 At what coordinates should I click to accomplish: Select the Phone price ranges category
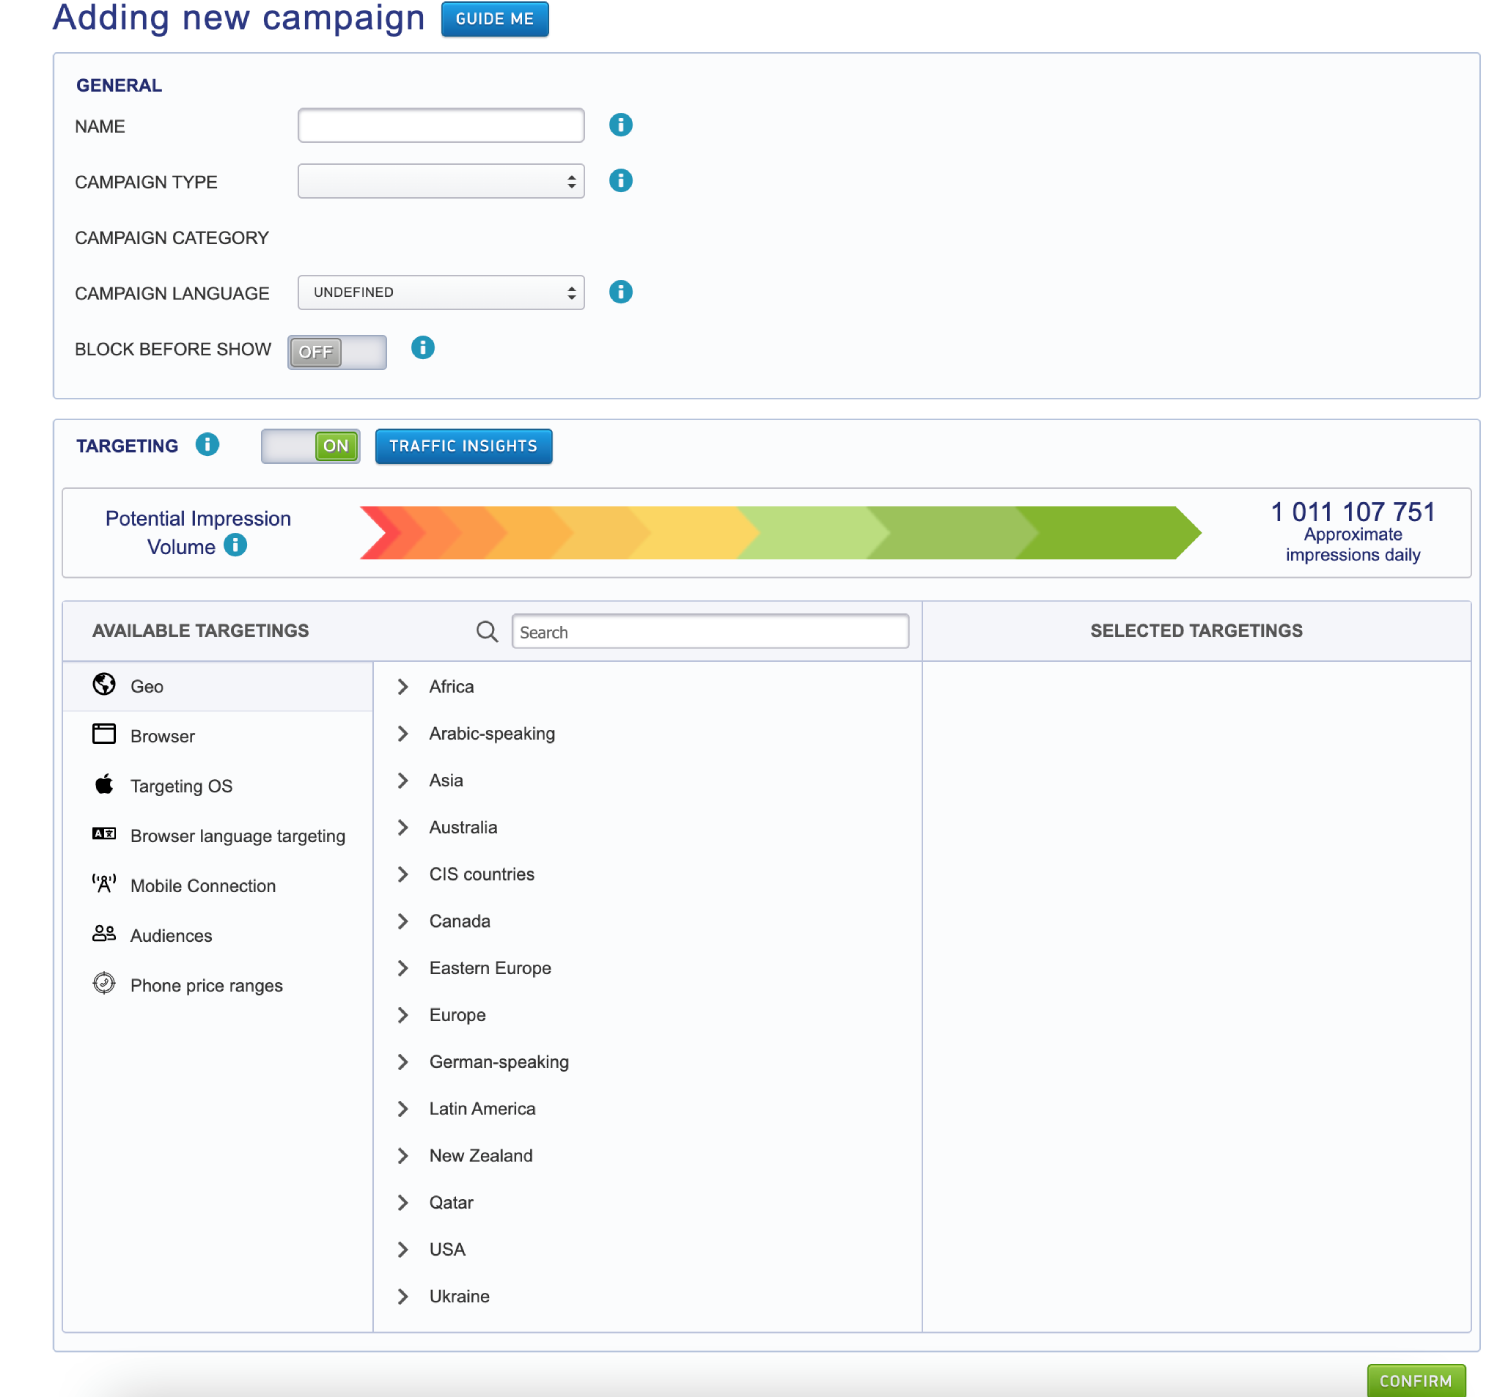pos(218,987)
